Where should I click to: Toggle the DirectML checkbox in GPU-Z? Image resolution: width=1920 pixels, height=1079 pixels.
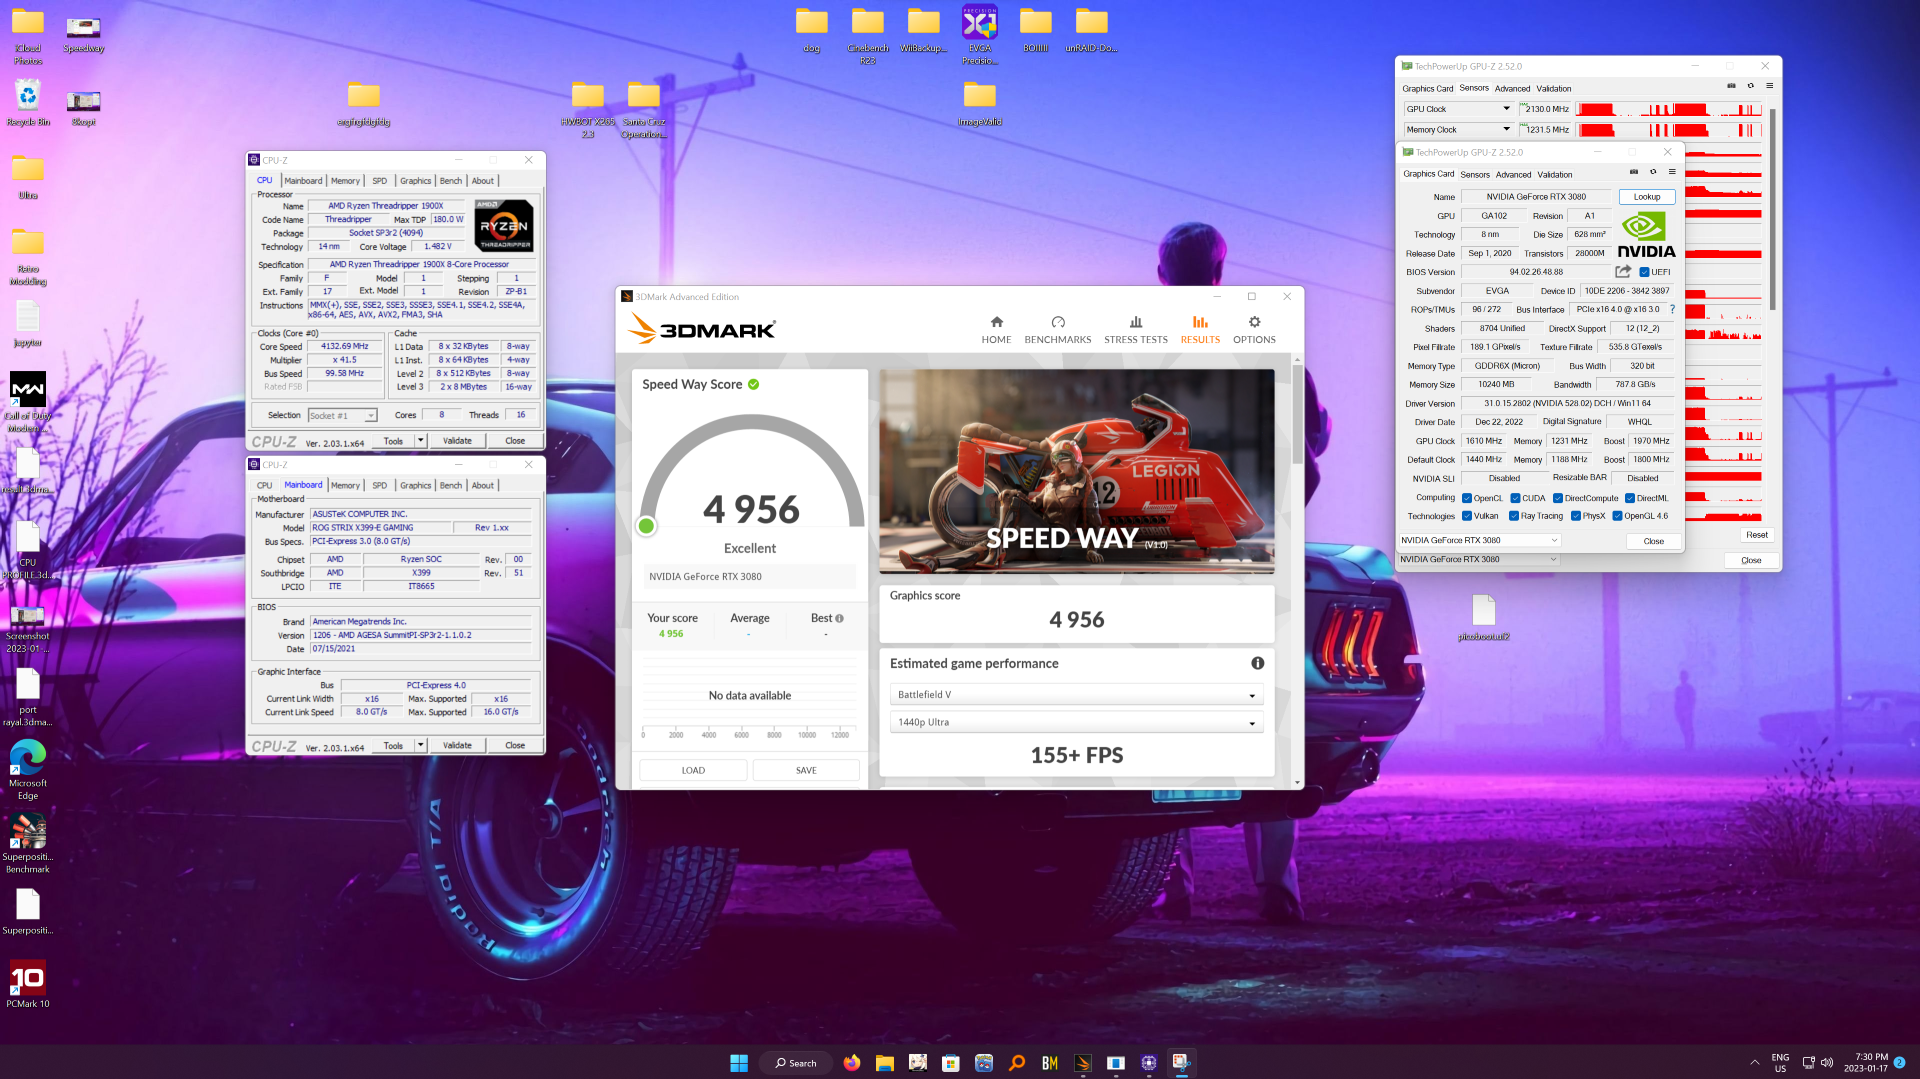(x=1630, y=498)
